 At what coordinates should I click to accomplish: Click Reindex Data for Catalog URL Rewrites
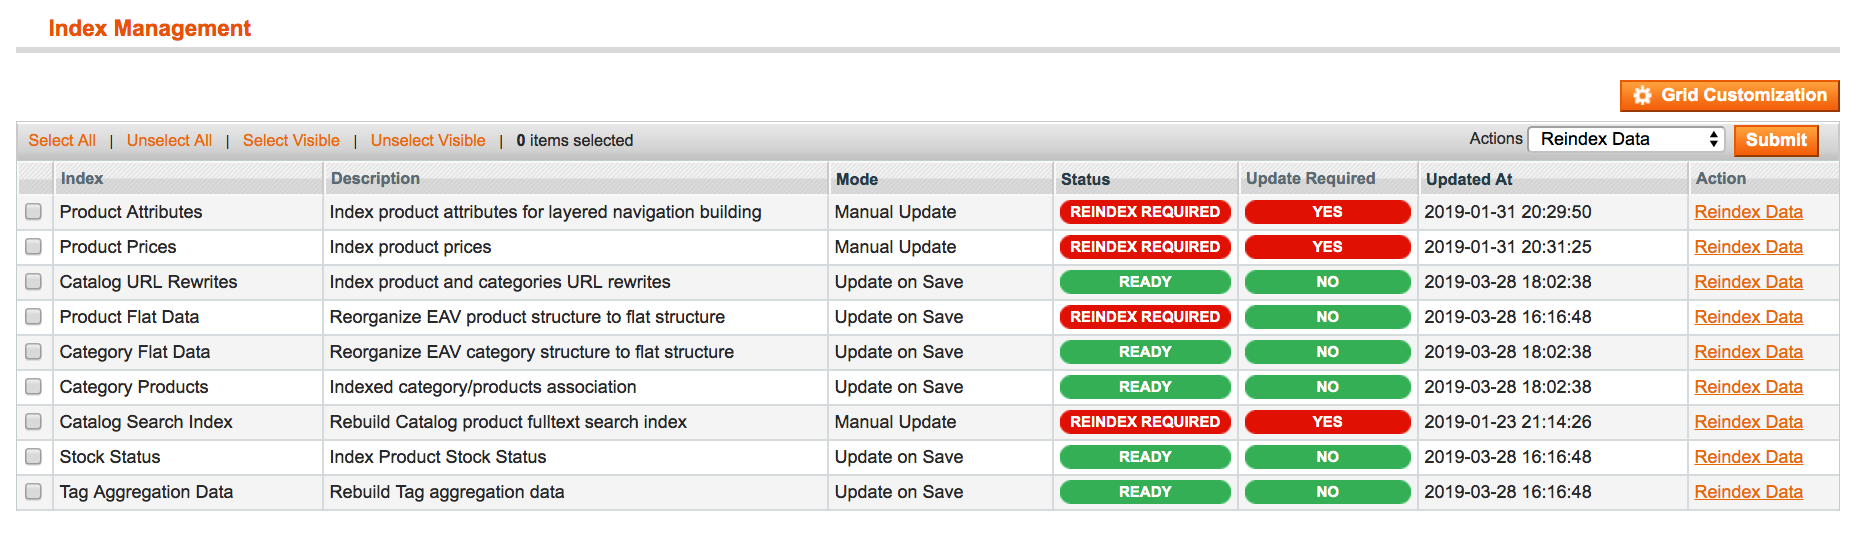pos(1748,282)
